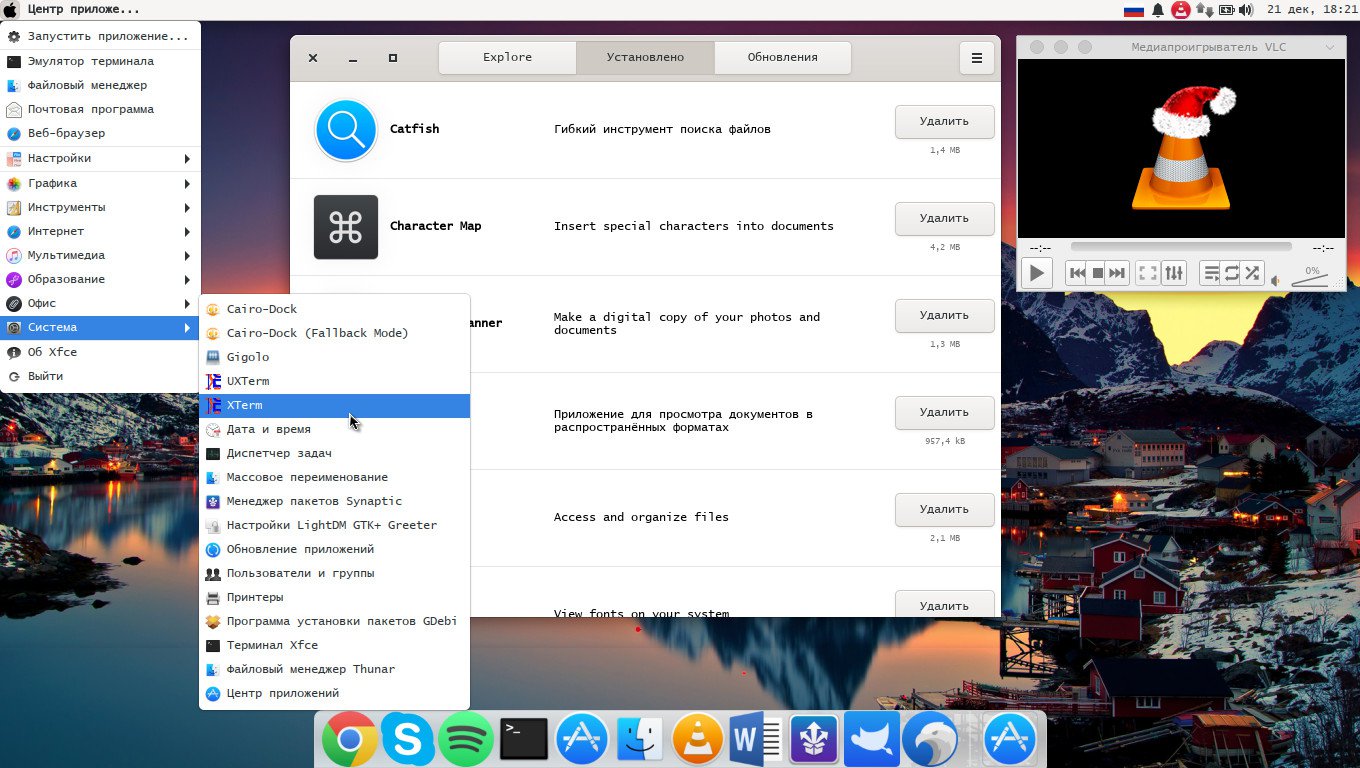Toggle VLC loop playback mode
Viewport: 1360px width, 768px height.
pyautogui.click(x=1231, y=273)
